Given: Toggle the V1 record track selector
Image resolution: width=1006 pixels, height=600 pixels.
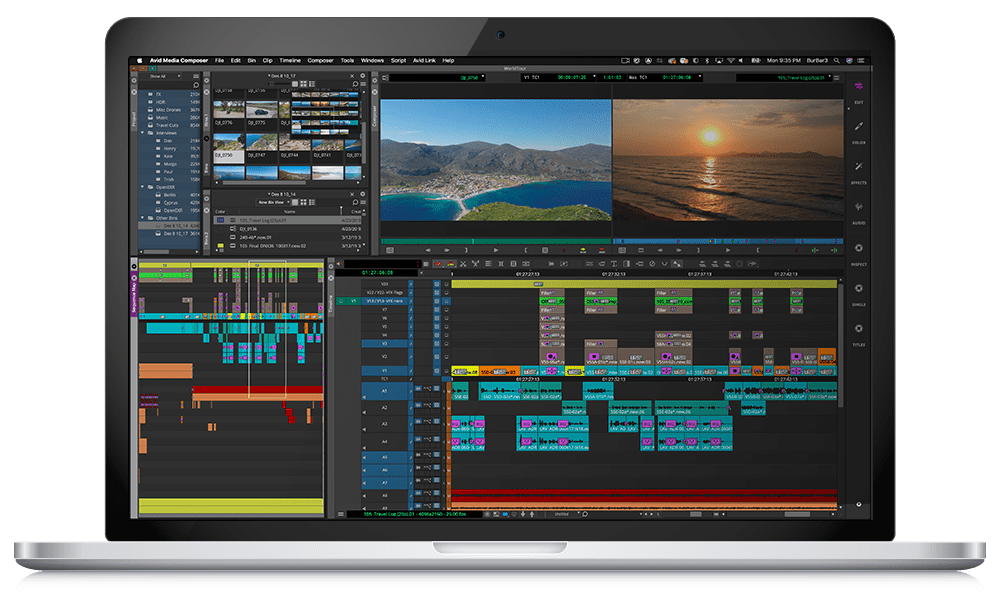Looking at the screenshot, I should point(385,370).
